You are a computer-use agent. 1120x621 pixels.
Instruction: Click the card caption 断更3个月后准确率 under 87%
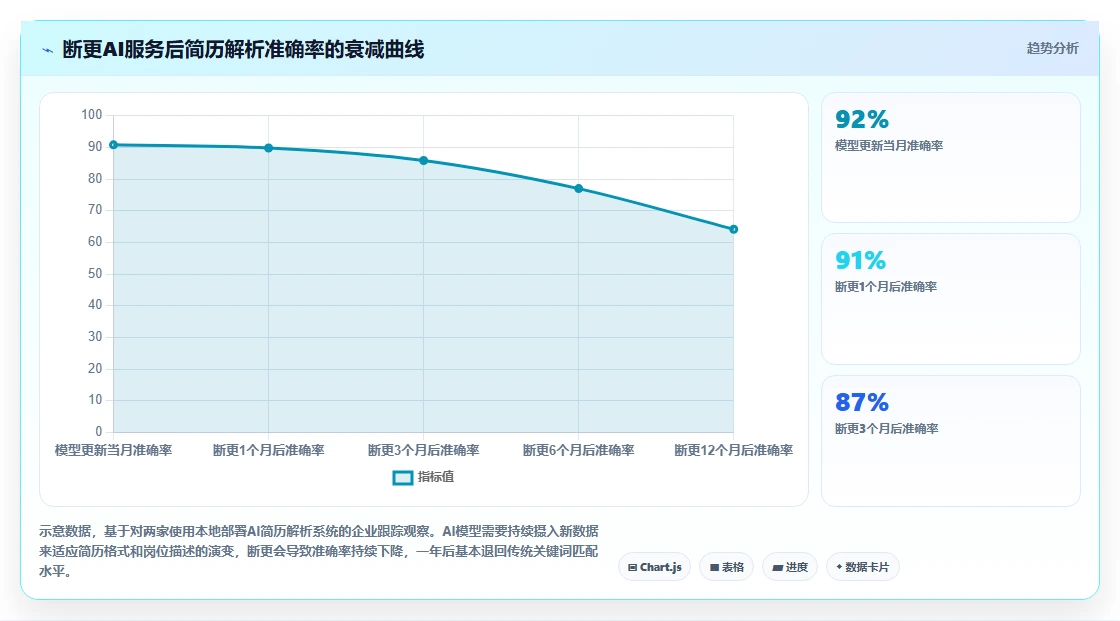point(886,429)
